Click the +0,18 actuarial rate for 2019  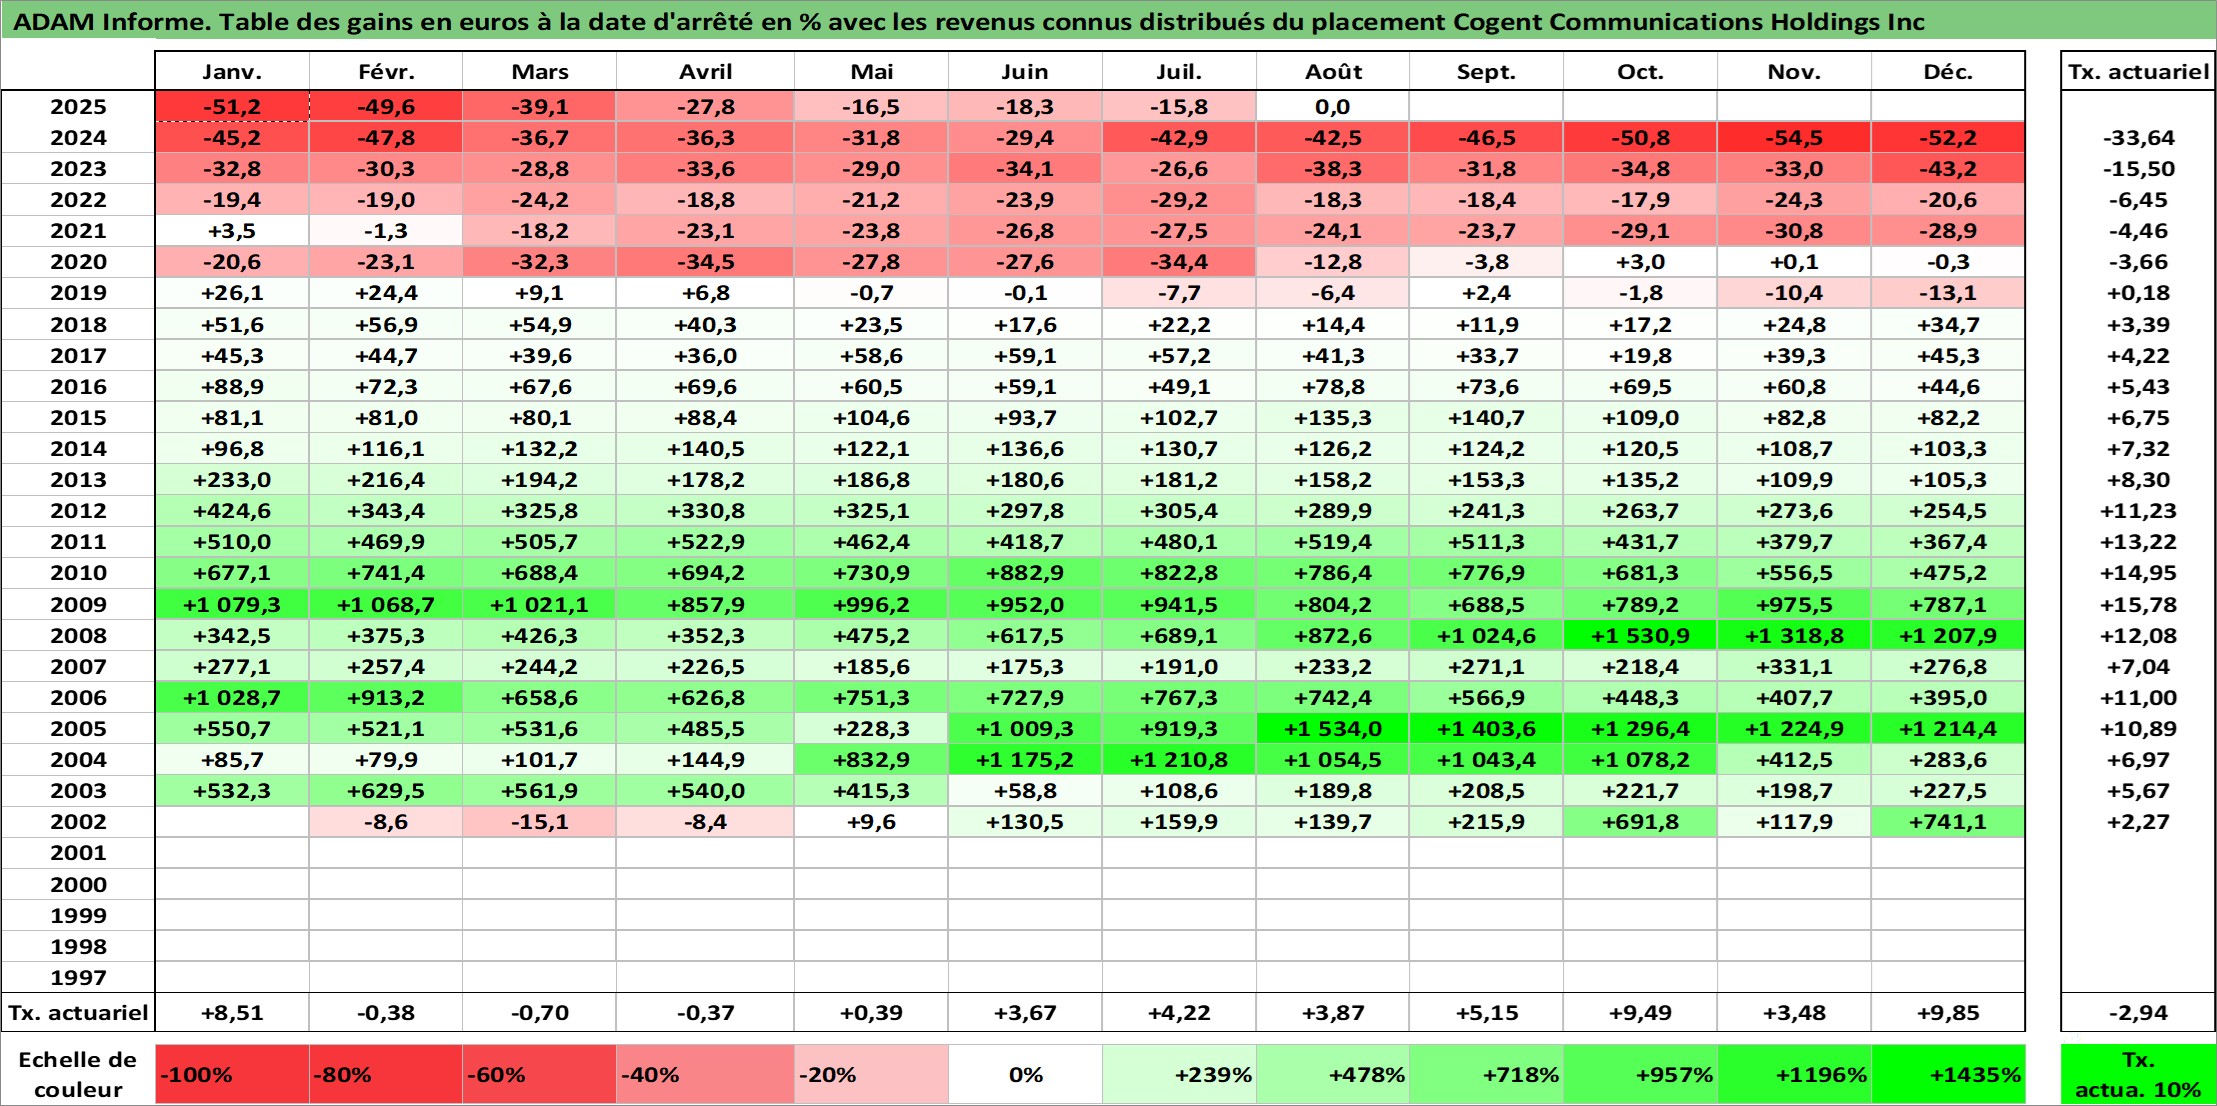click(2138, 293)
